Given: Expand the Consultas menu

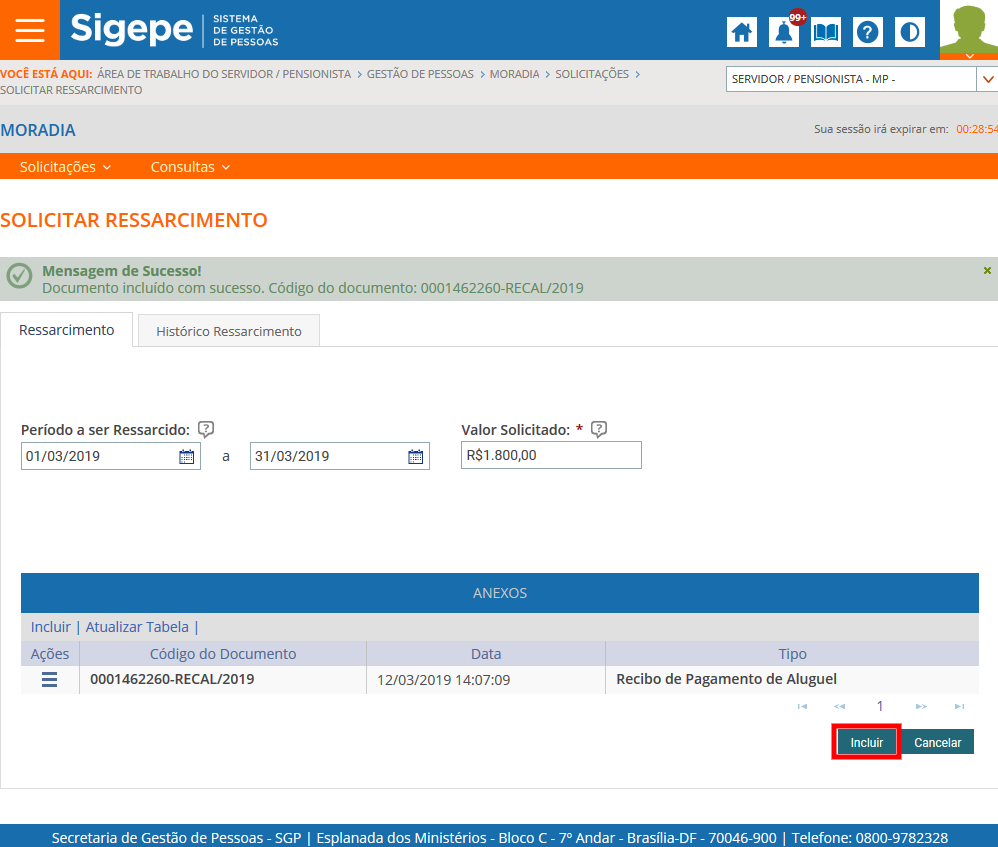Looking at the screenshot, I should (x=190, y=167).
